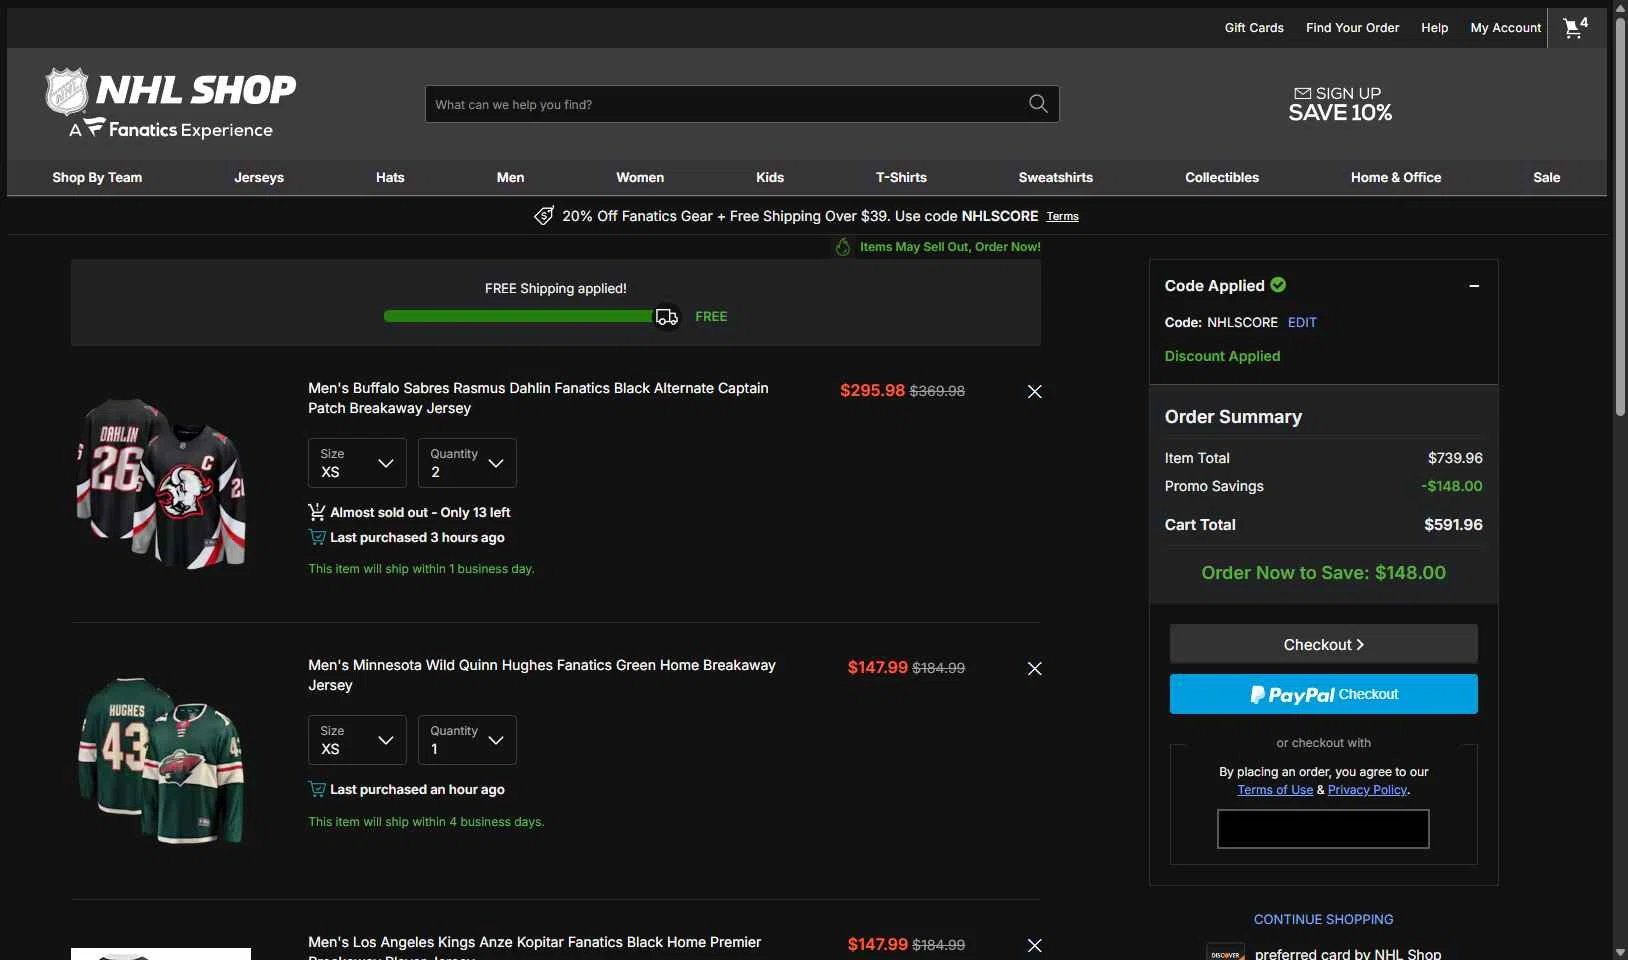Click the promo tag icon in banner
This screenshot has height=960, width=1628.
tap(544, 216)
